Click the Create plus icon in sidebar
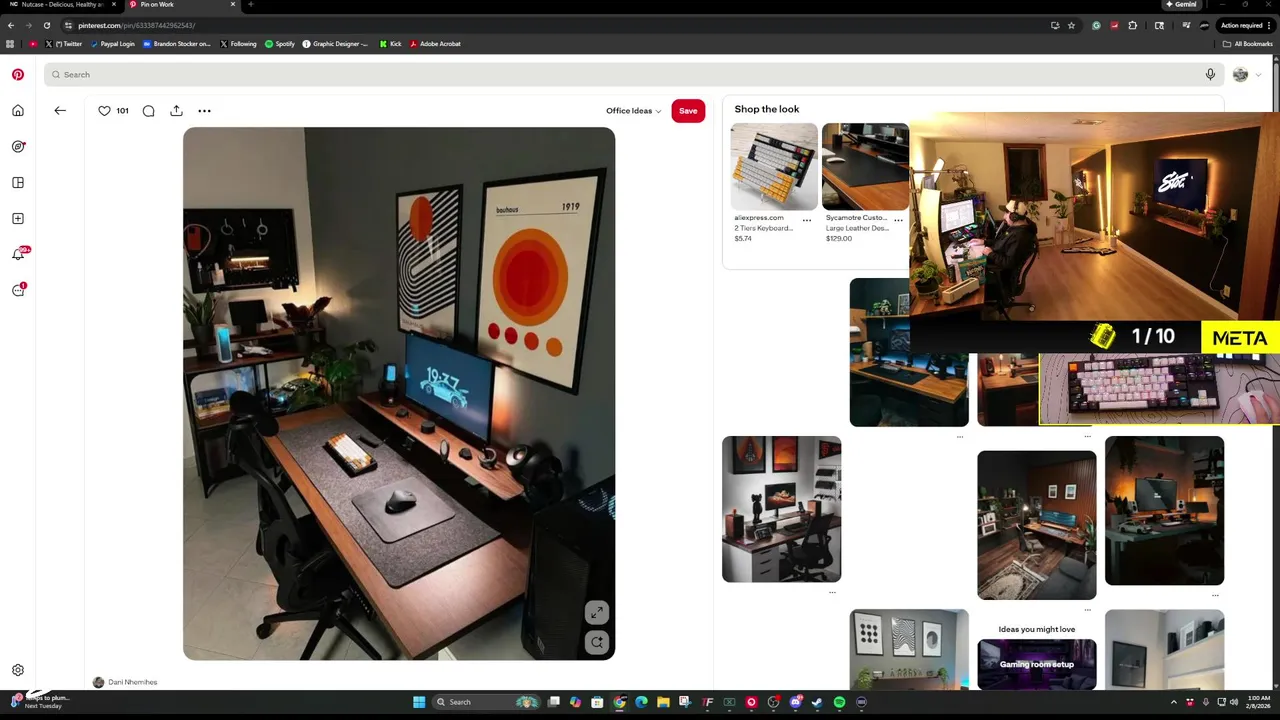The height and width of the screenshot is (720, 1280). (18, 219)
